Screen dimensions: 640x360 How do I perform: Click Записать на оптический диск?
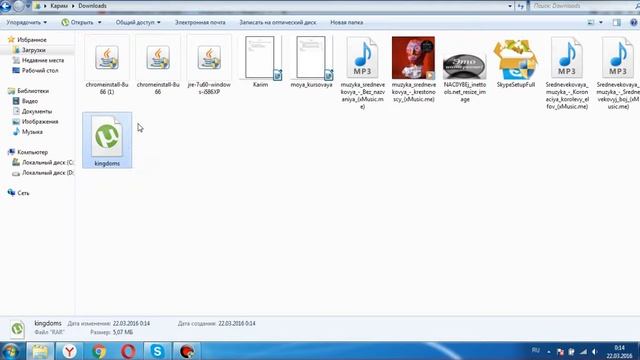point(278,22)
